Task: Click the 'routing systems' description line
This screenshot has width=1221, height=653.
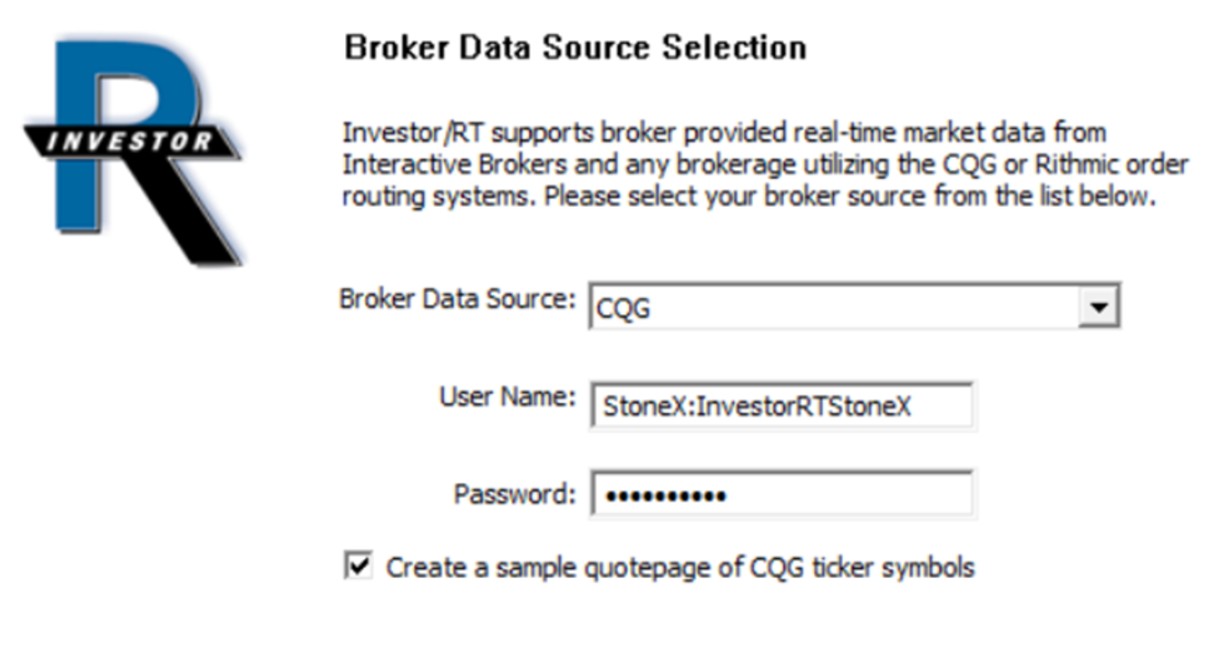Action: [x=748, y=196]
